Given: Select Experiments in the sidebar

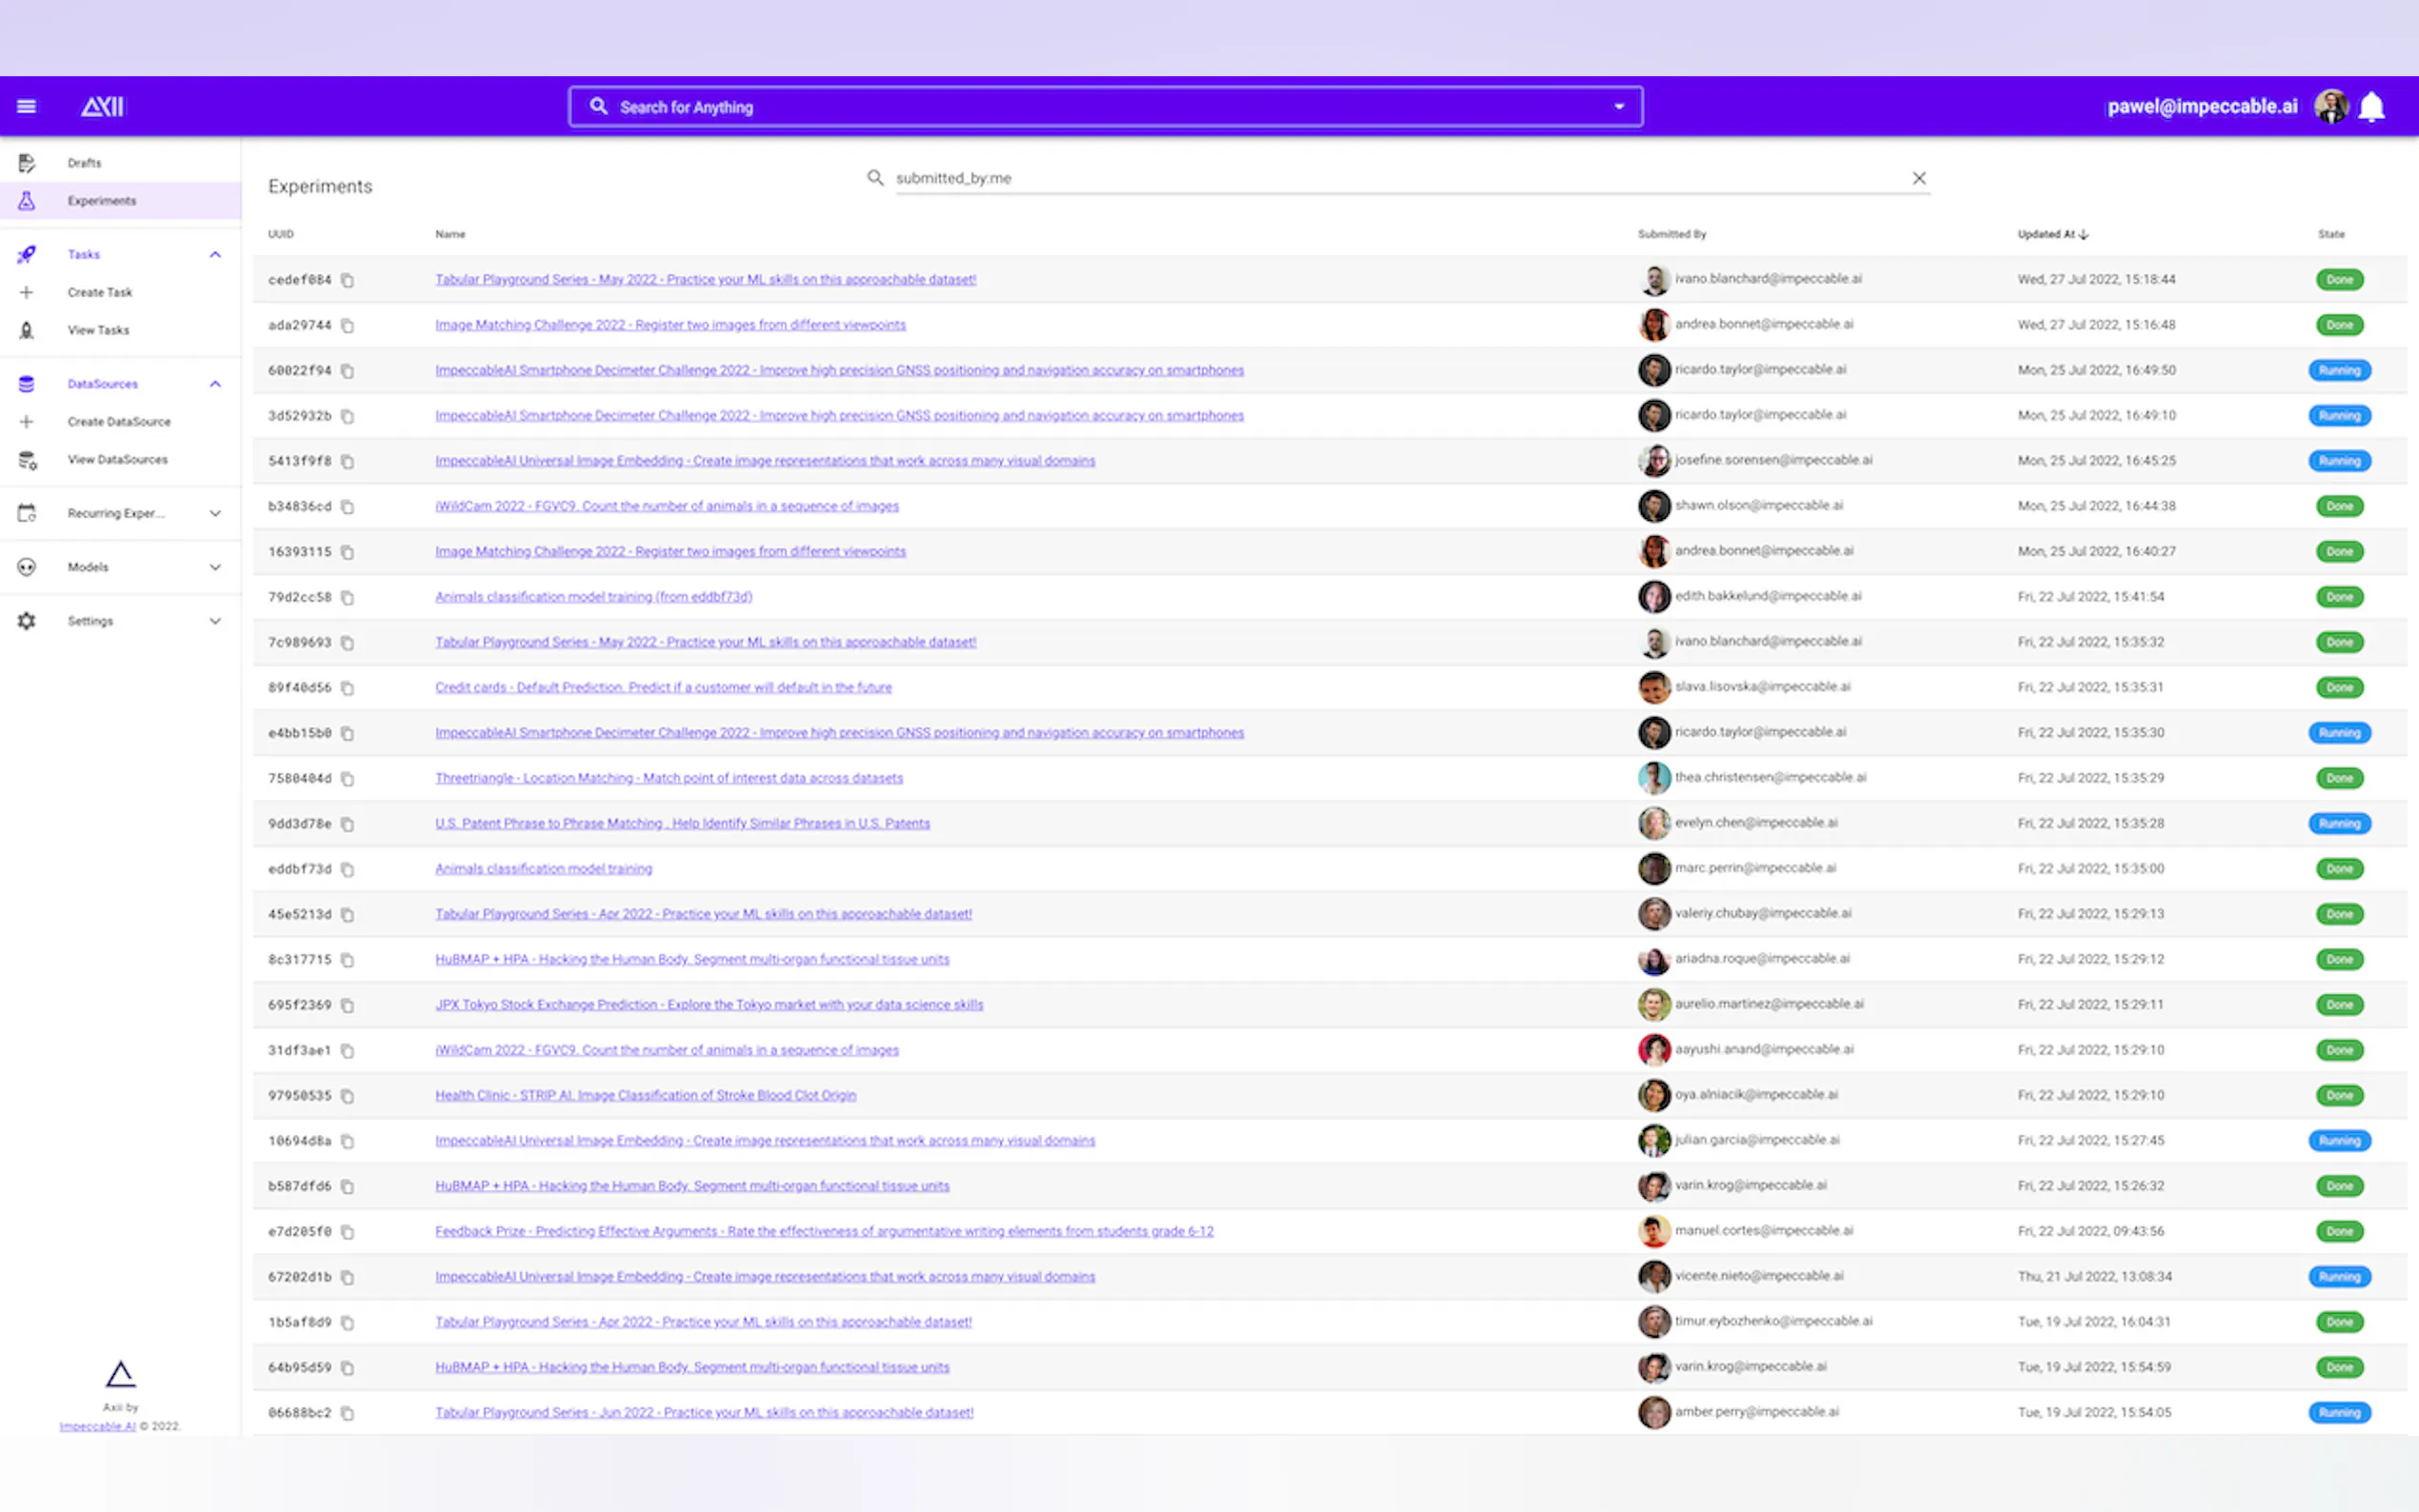Looking at the screenshot, I should [x=102, y=201].
